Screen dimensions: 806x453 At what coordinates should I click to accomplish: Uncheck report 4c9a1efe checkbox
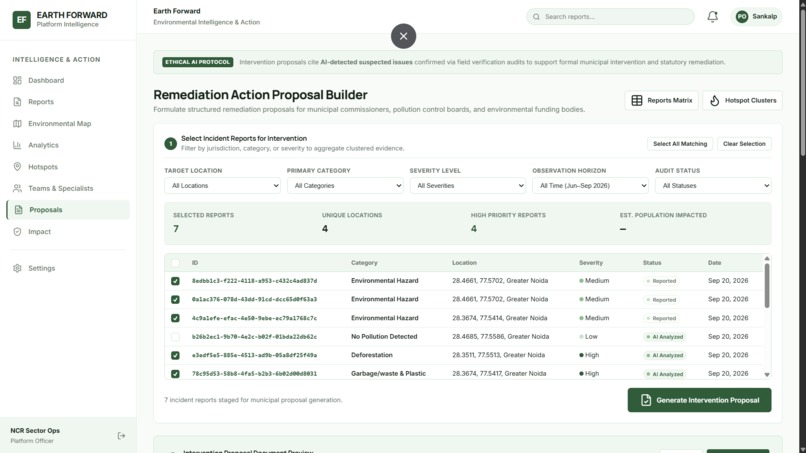pos(175,318)
